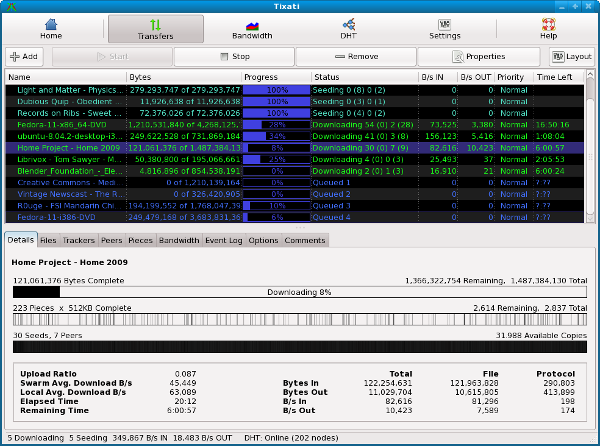Image resolution: width=600 pixels, height=446 pixels.
Task: Switch to the Files tab
Action: 48,240
